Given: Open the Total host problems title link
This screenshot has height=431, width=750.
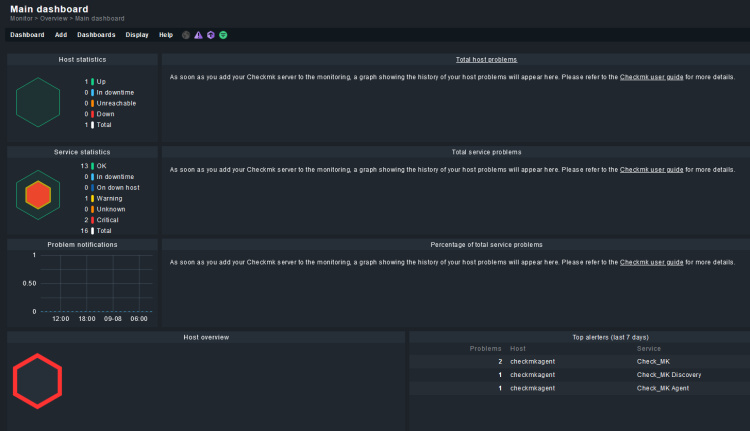Looking at the screenshot, I should click(486, 60).
